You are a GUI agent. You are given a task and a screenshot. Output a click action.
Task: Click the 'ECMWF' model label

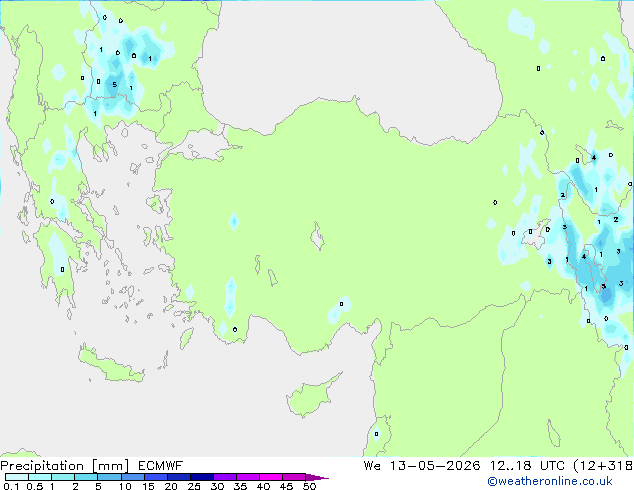pos(161,466)
